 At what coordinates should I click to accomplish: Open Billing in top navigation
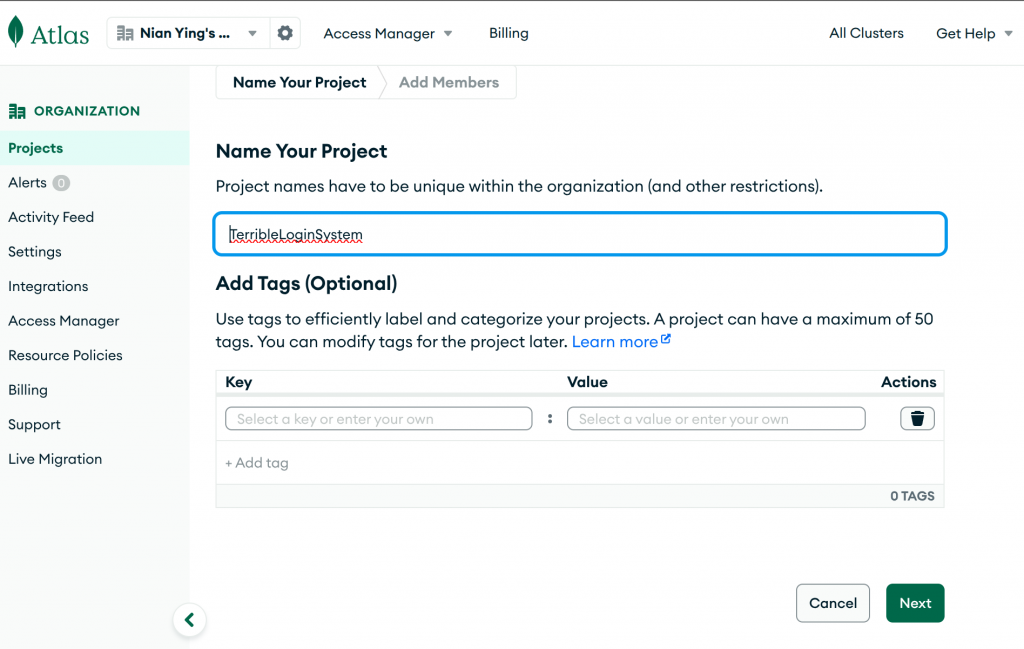[508, 33]
